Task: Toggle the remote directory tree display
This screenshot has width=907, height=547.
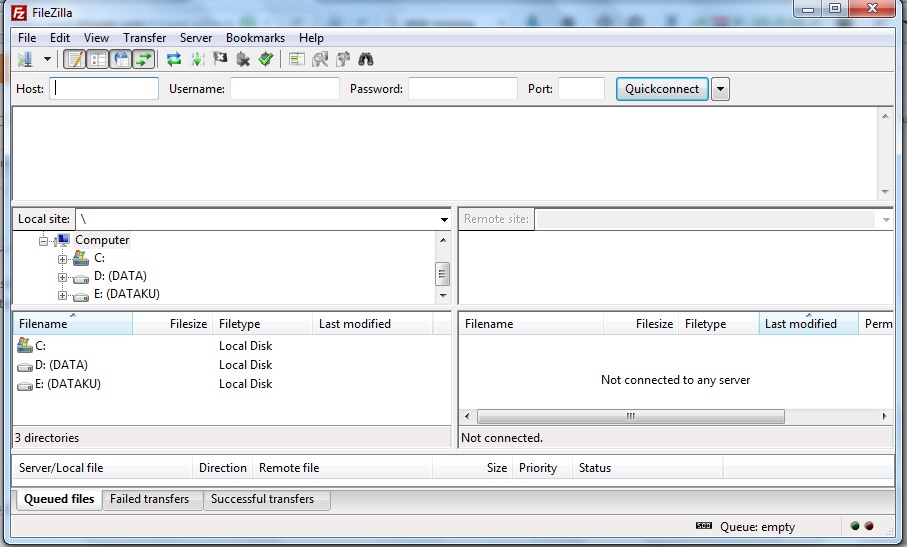Action: [121, 59]
